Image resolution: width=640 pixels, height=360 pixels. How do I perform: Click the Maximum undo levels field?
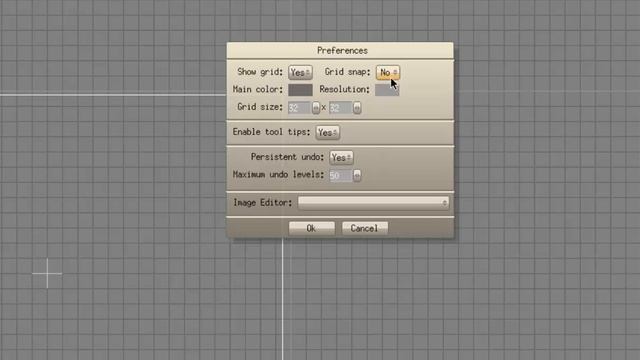point(341,176)
